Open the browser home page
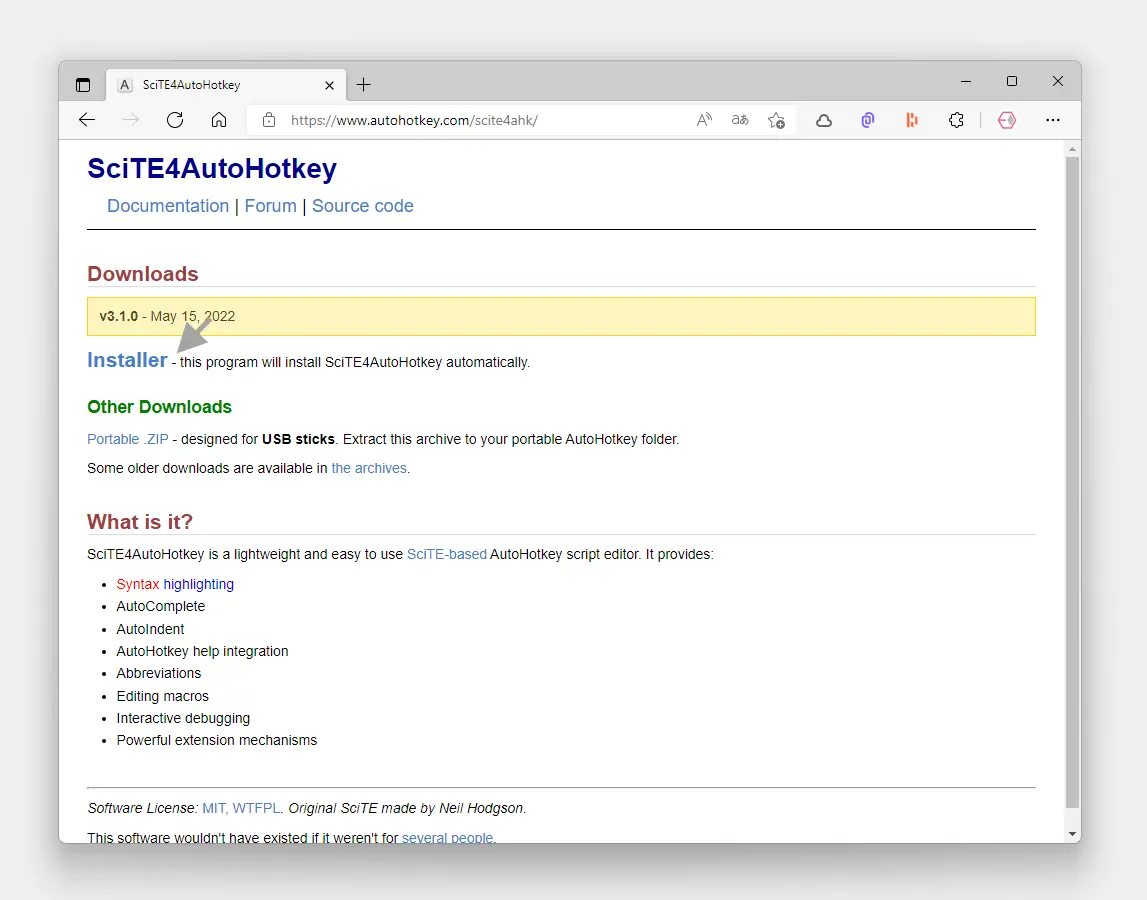Viewport: 1147px width, 900px height. pyautogui.click(x=219, y=120)
